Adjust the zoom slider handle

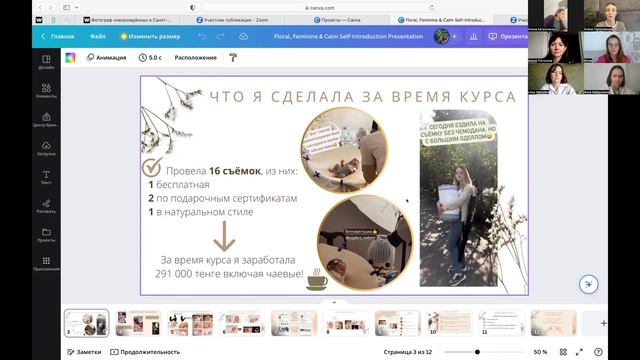(477, 352)
